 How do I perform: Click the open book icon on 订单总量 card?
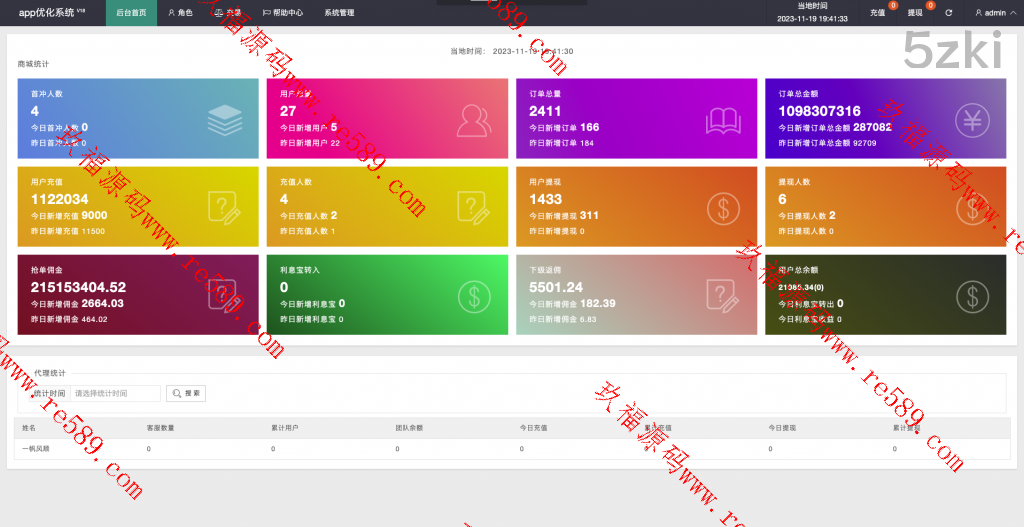723,120
